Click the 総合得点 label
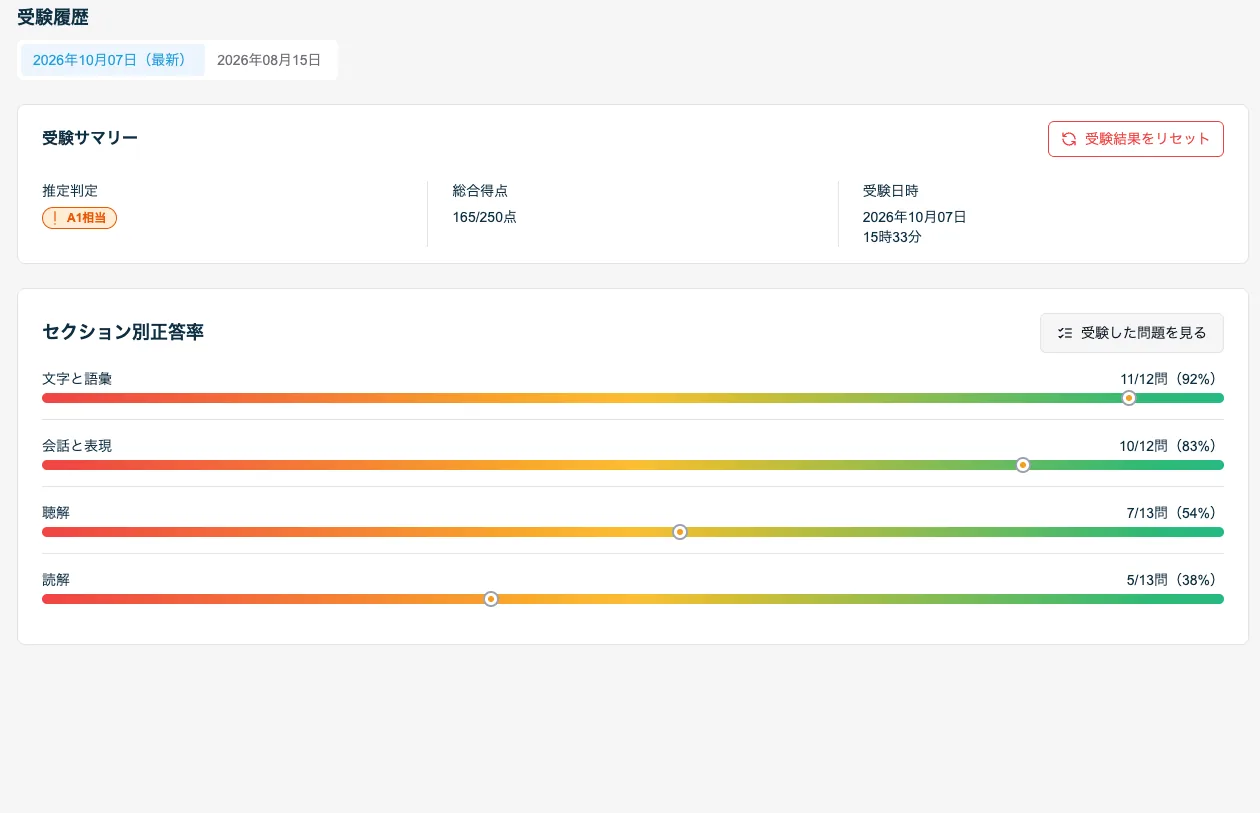This screenshot has height=813, width=1260. tap(481, 191)
